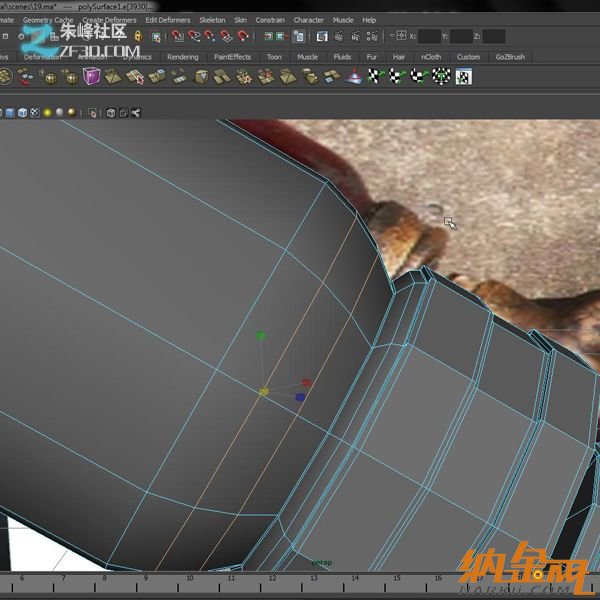Image resolution: width=600 pixels, height=600 pixels.
Task: Open the GoZBrush shelf tab
Action: point(509,57)
